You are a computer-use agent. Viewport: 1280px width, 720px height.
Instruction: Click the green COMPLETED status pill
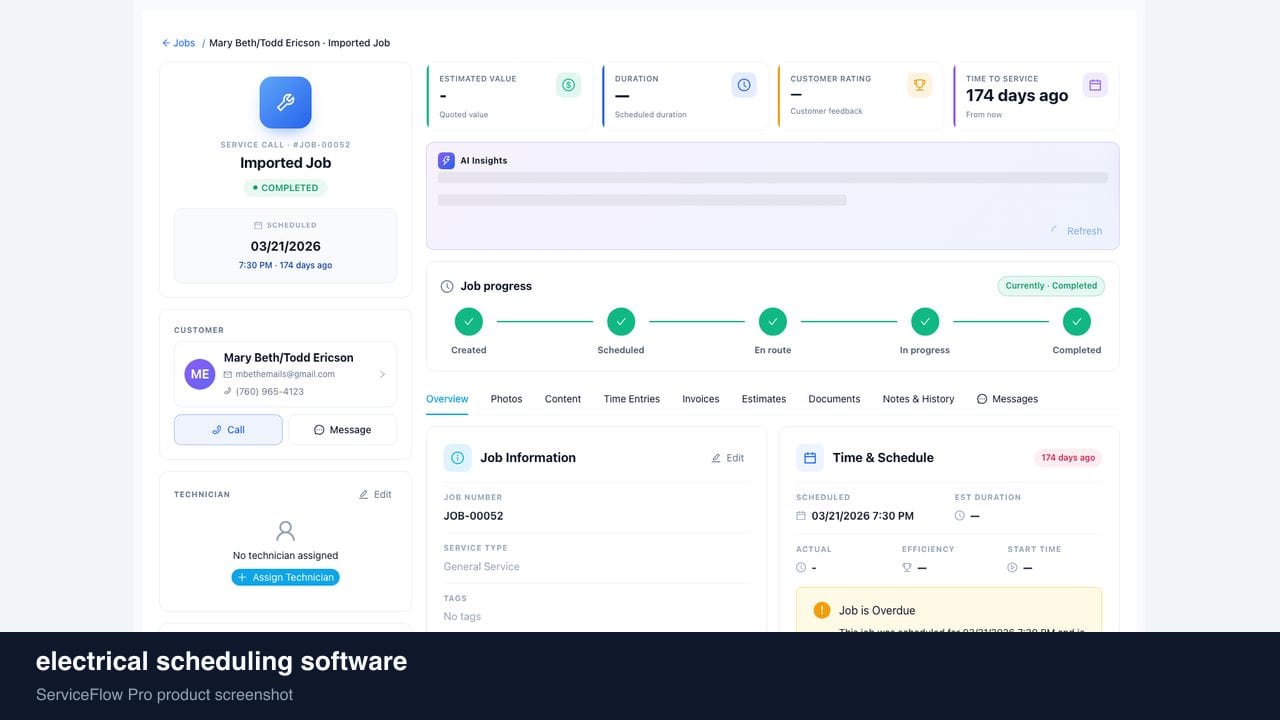(x=285, y=188)
